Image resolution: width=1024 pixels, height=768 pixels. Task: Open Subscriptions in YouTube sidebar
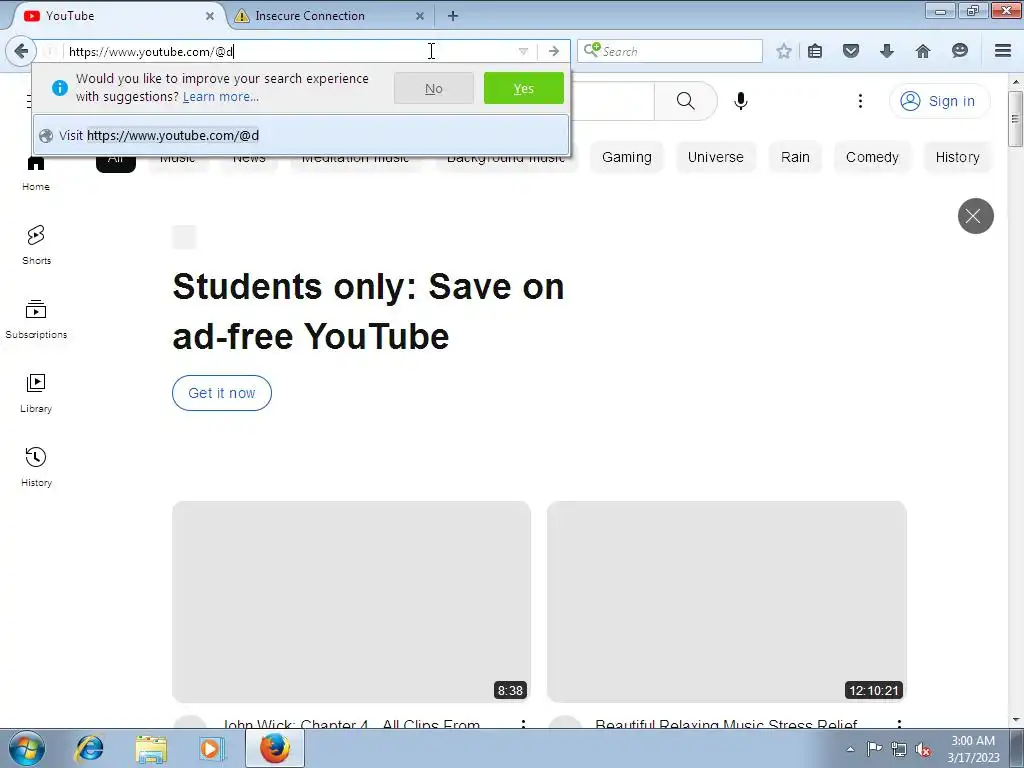pyautogui.click(x=36, y=319)
